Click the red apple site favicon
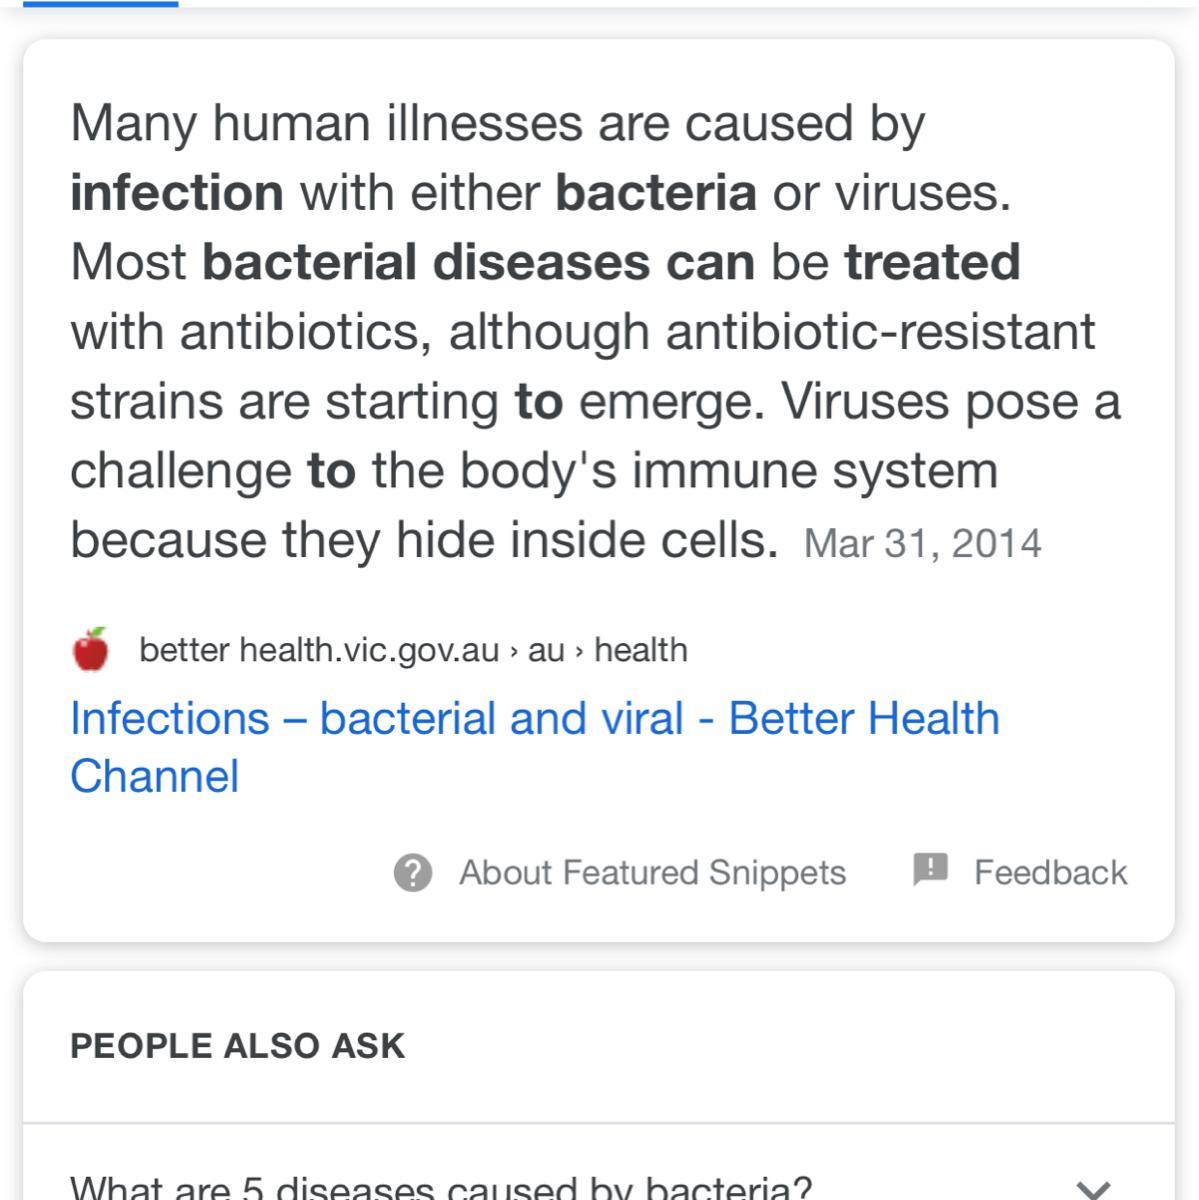 tap(91, 650)
